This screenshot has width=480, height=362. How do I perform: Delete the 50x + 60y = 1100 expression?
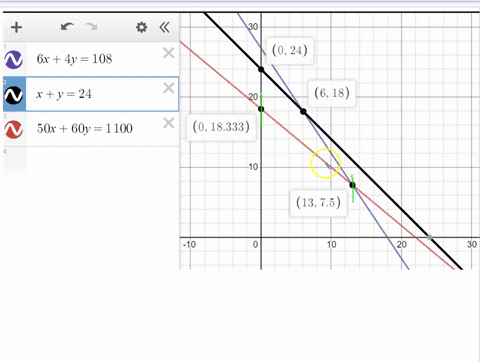(x=169, y=123)
